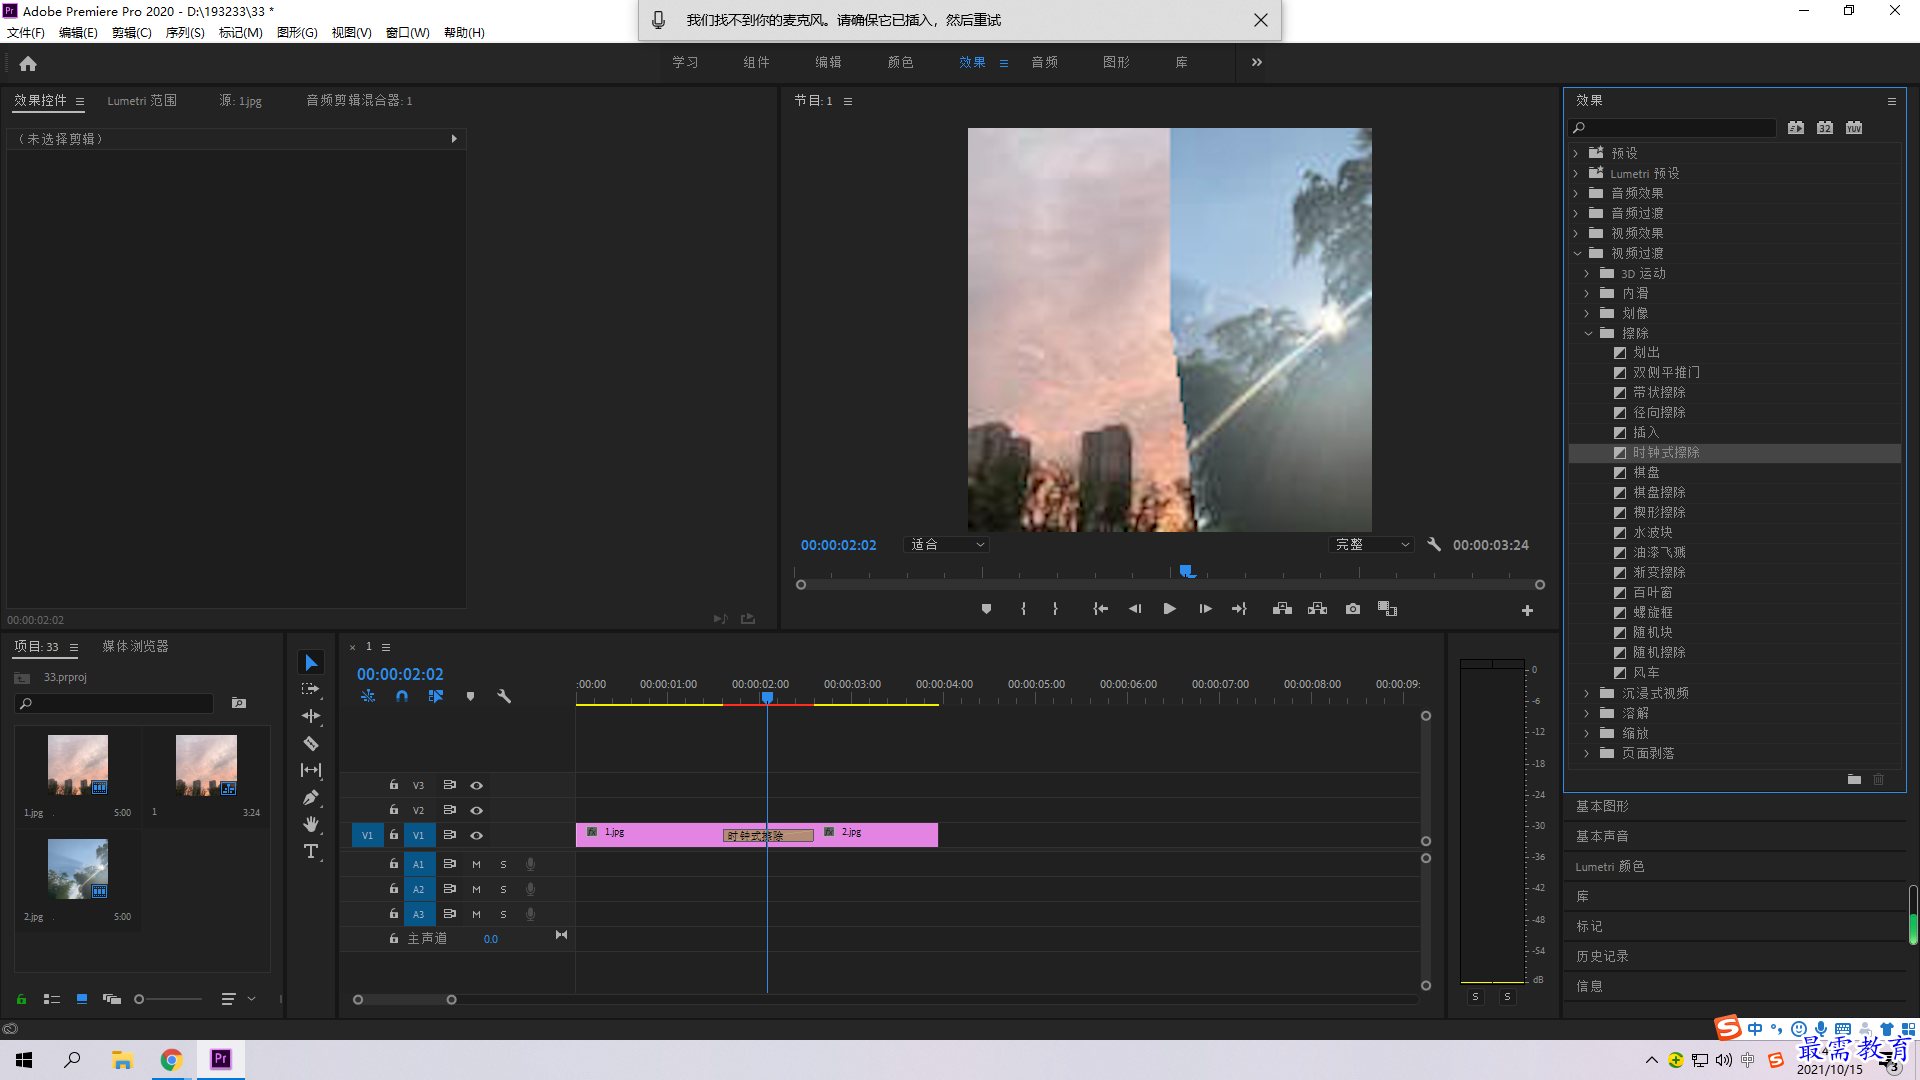This screenshot has height=1080, width=1920.
Task: Switch to Lumetri 范围 panel tab
Action: [142, 101]
